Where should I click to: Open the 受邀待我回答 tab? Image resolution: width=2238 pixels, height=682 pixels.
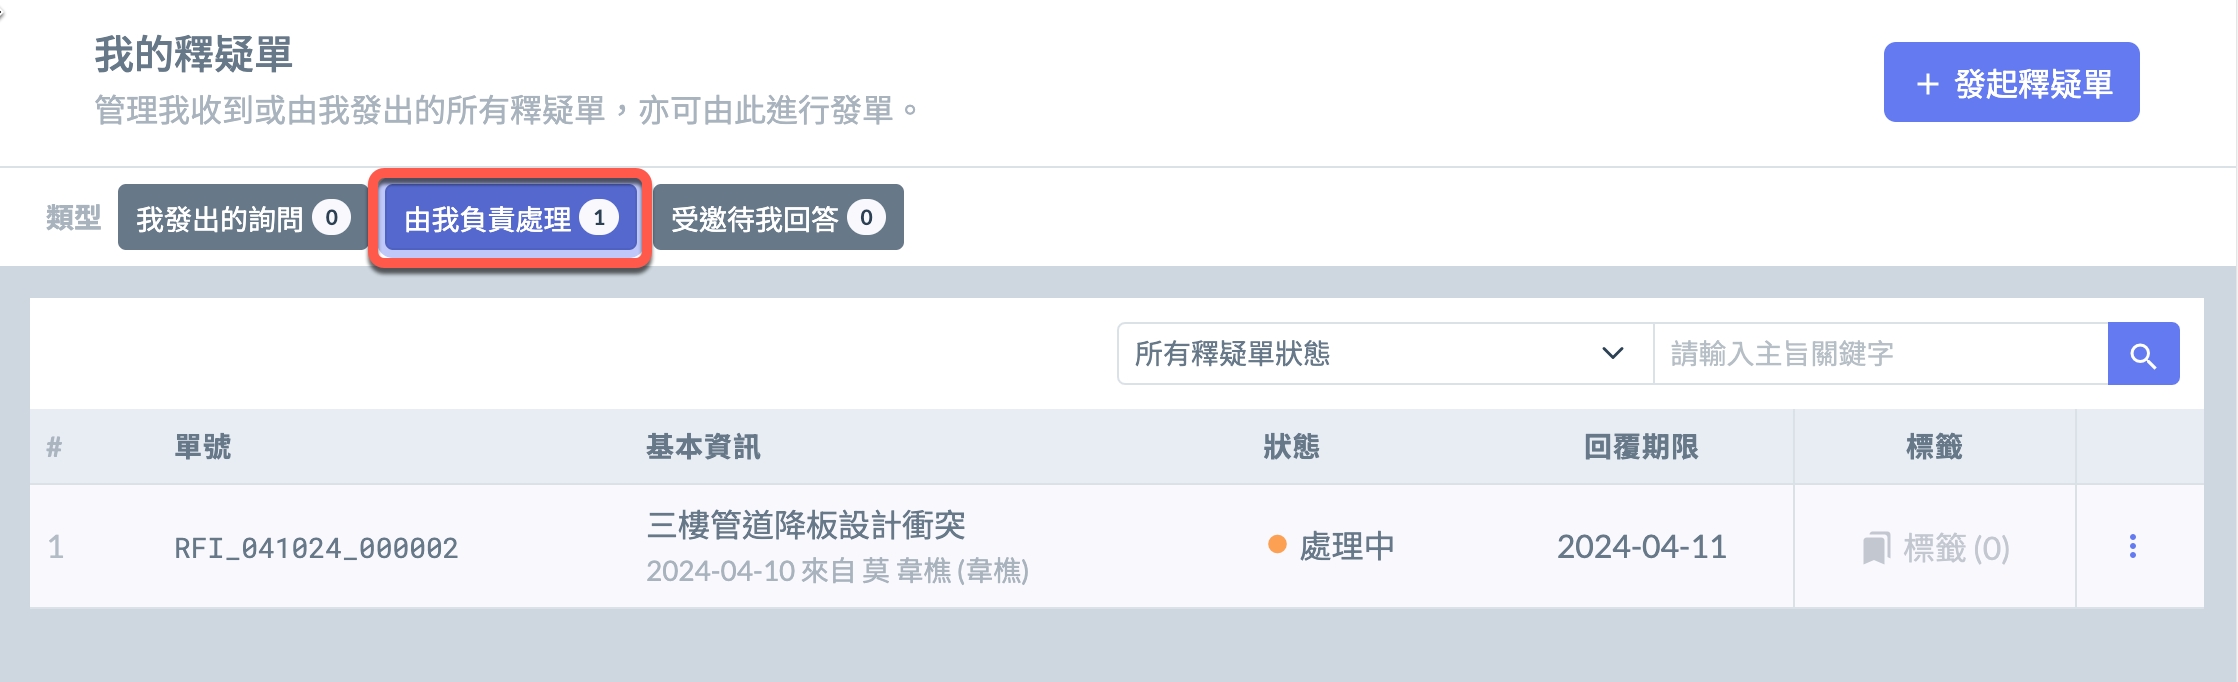[777, 218]
